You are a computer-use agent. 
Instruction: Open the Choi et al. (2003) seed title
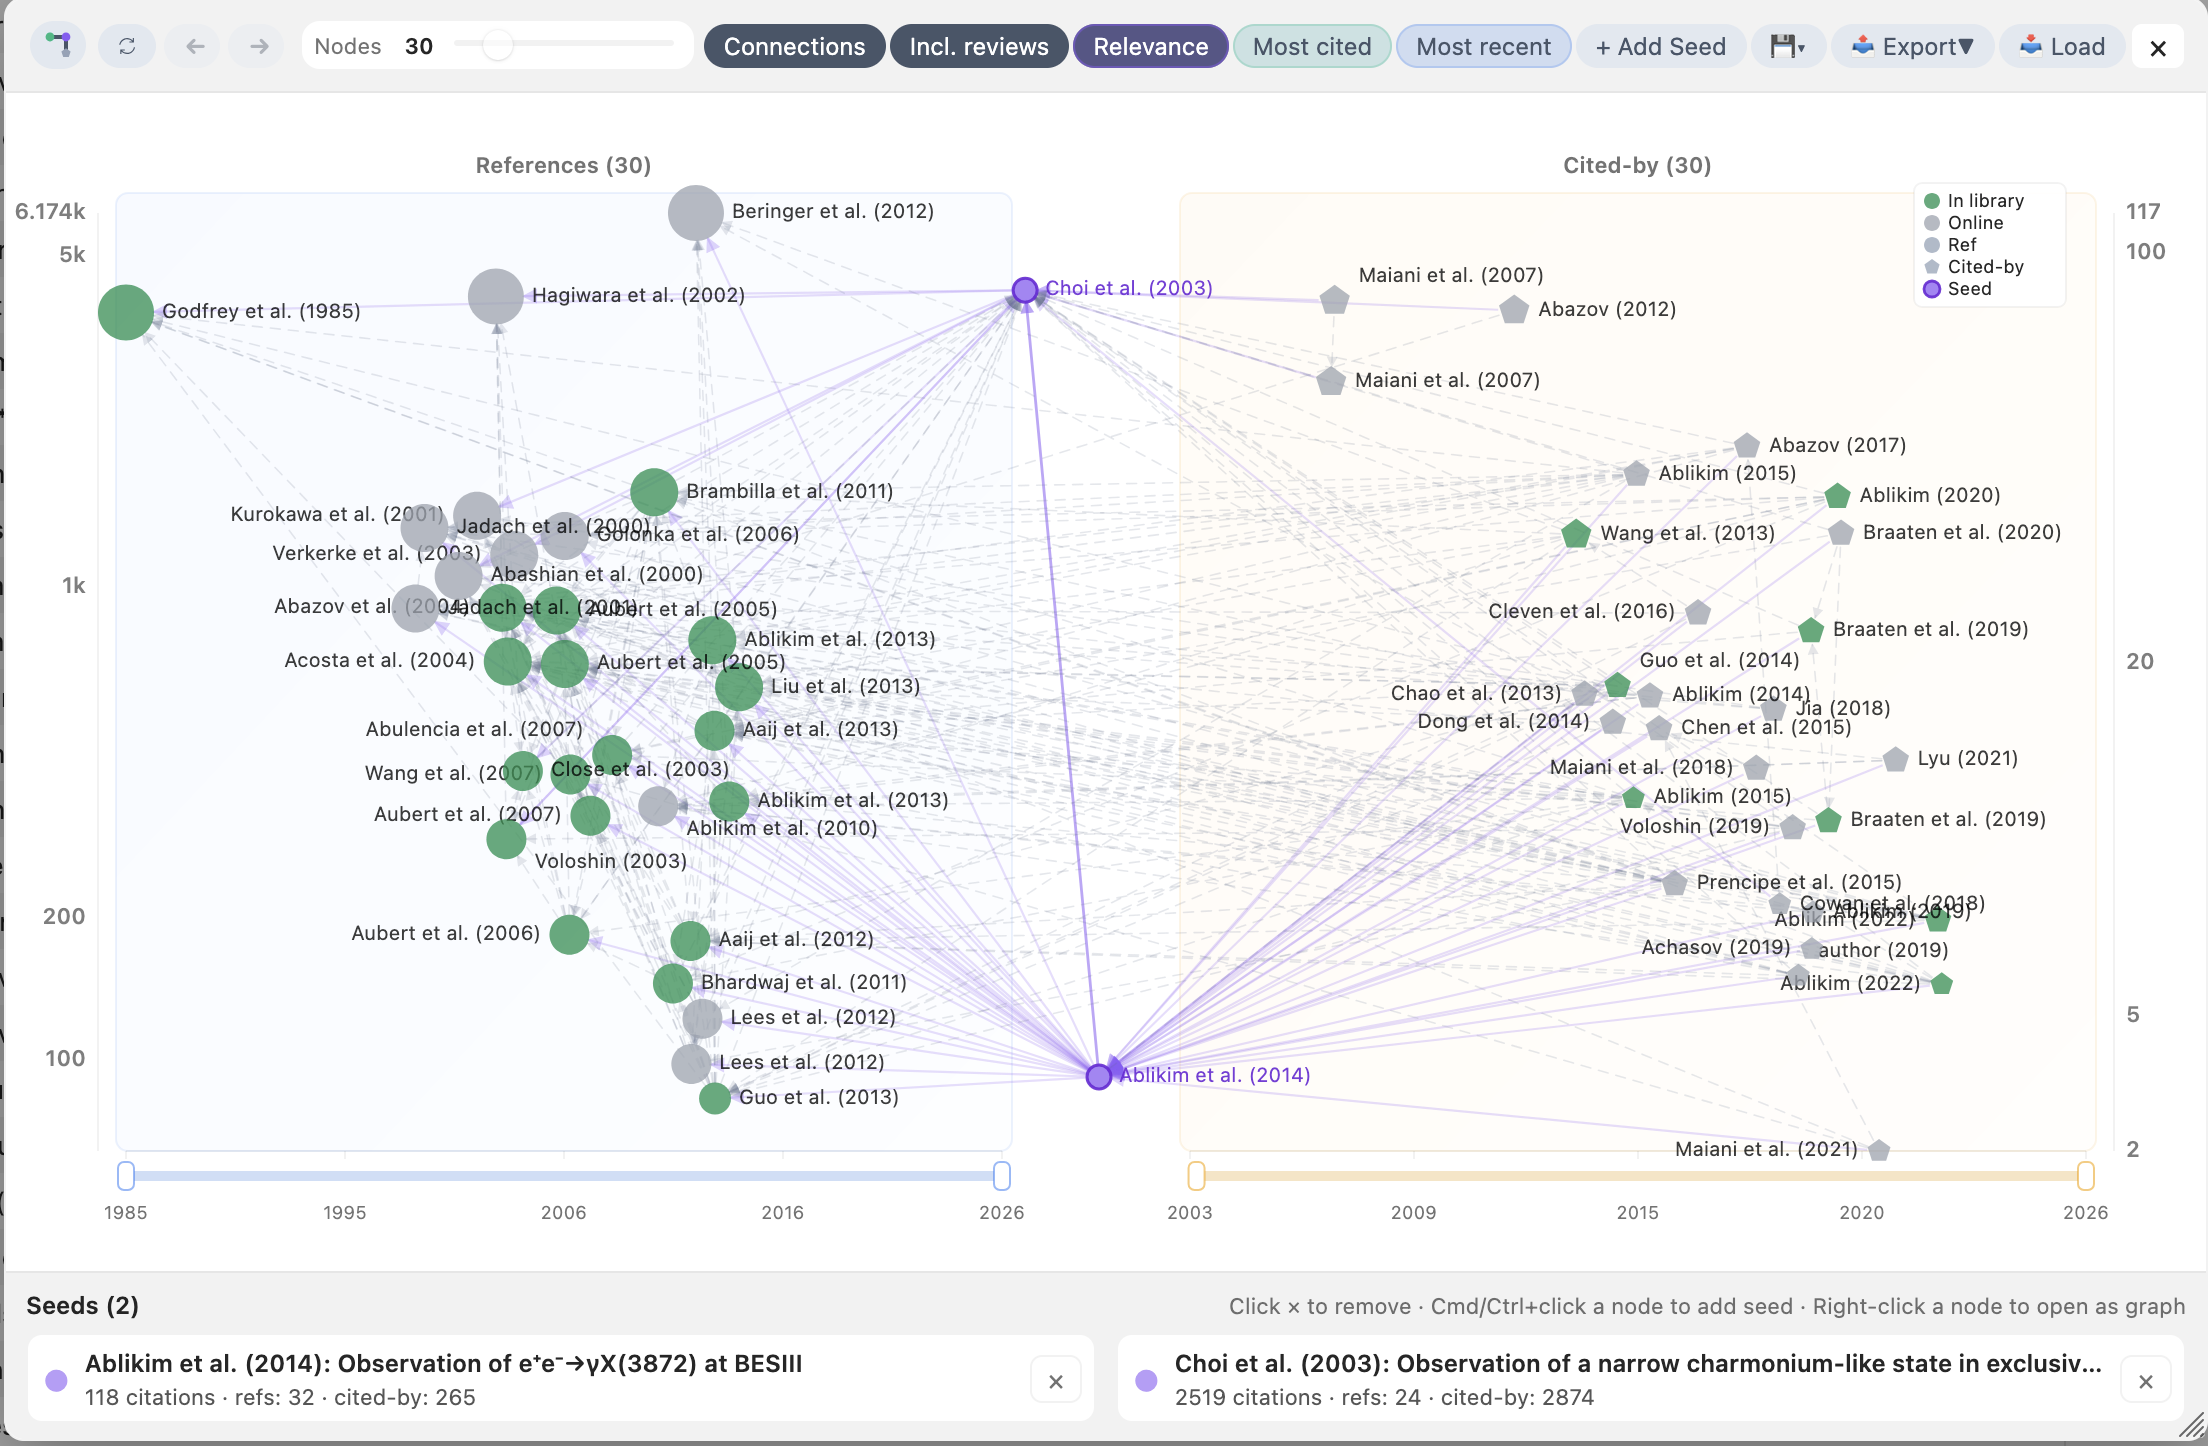pyautogui.click(x=1638, y=1363)
